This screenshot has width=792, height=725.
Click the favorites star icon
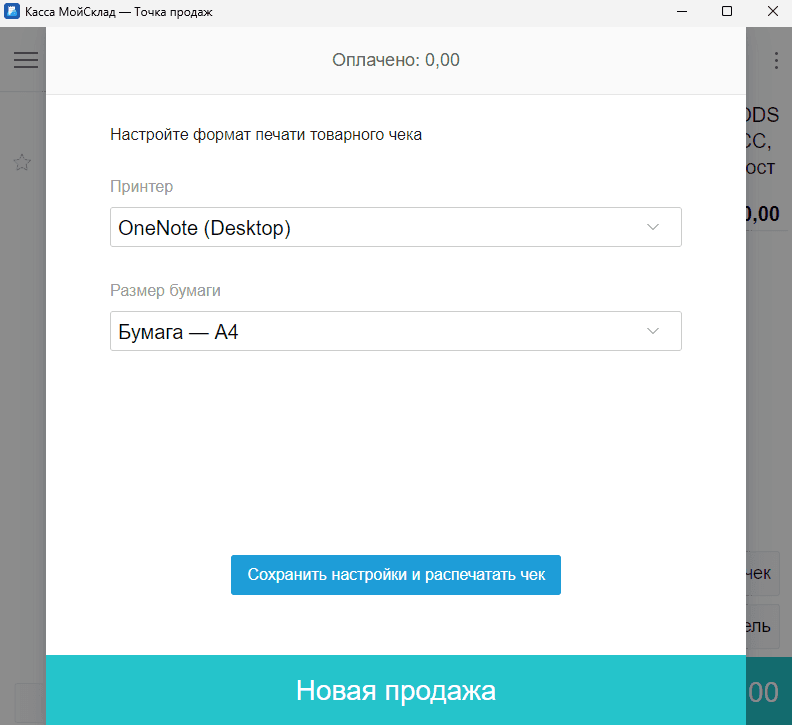coord(22,162)
